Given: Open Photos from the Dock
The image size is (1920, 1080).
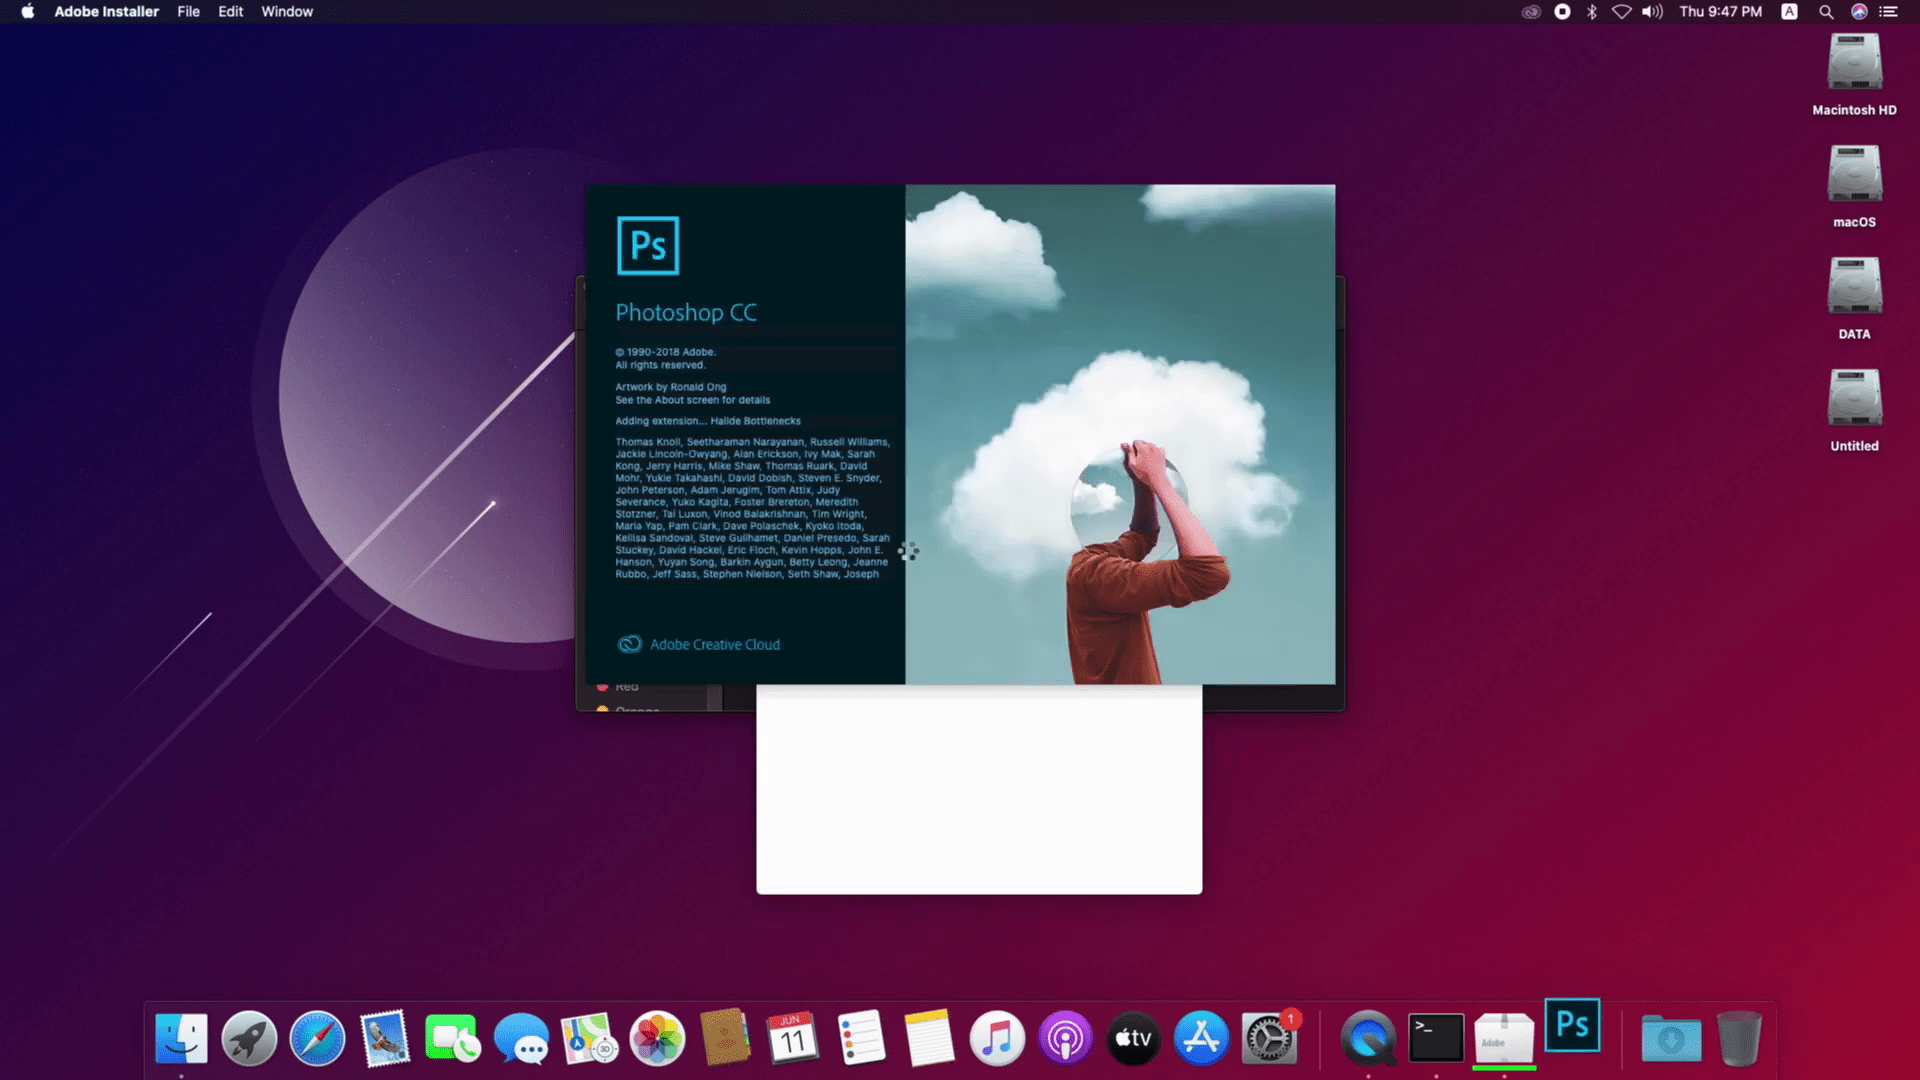Looking at the screenshot, I should click(657, 1038).
